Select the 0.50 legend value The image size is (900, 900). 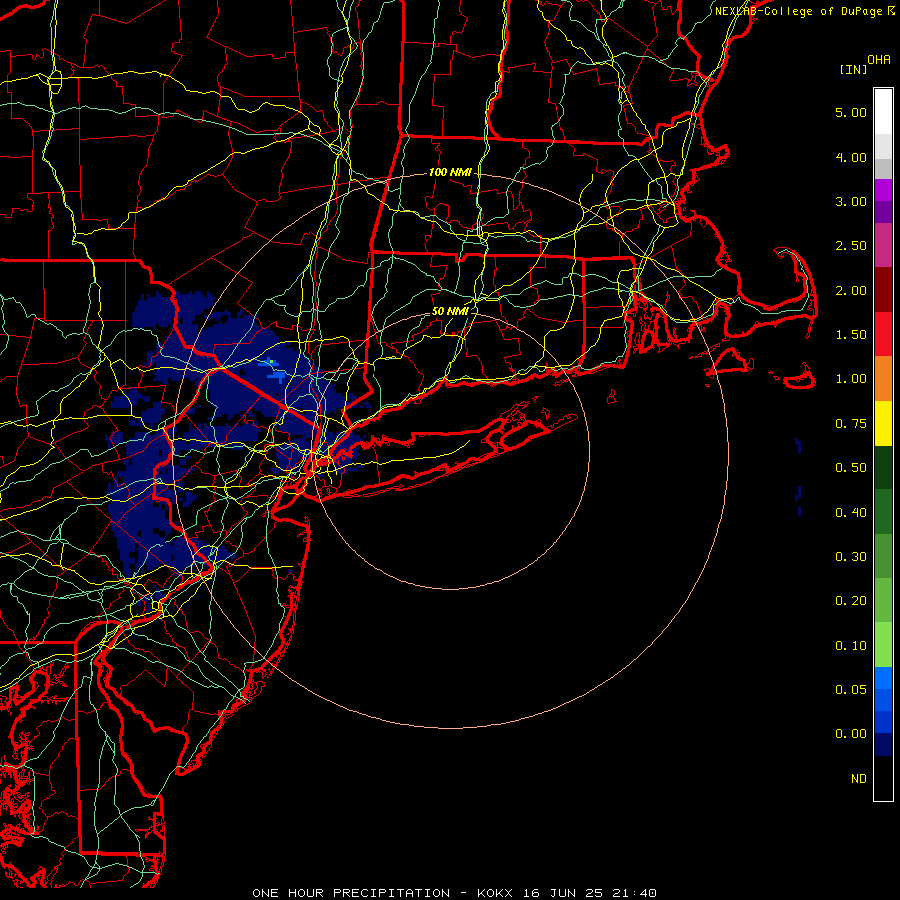[x=851, y=468]
